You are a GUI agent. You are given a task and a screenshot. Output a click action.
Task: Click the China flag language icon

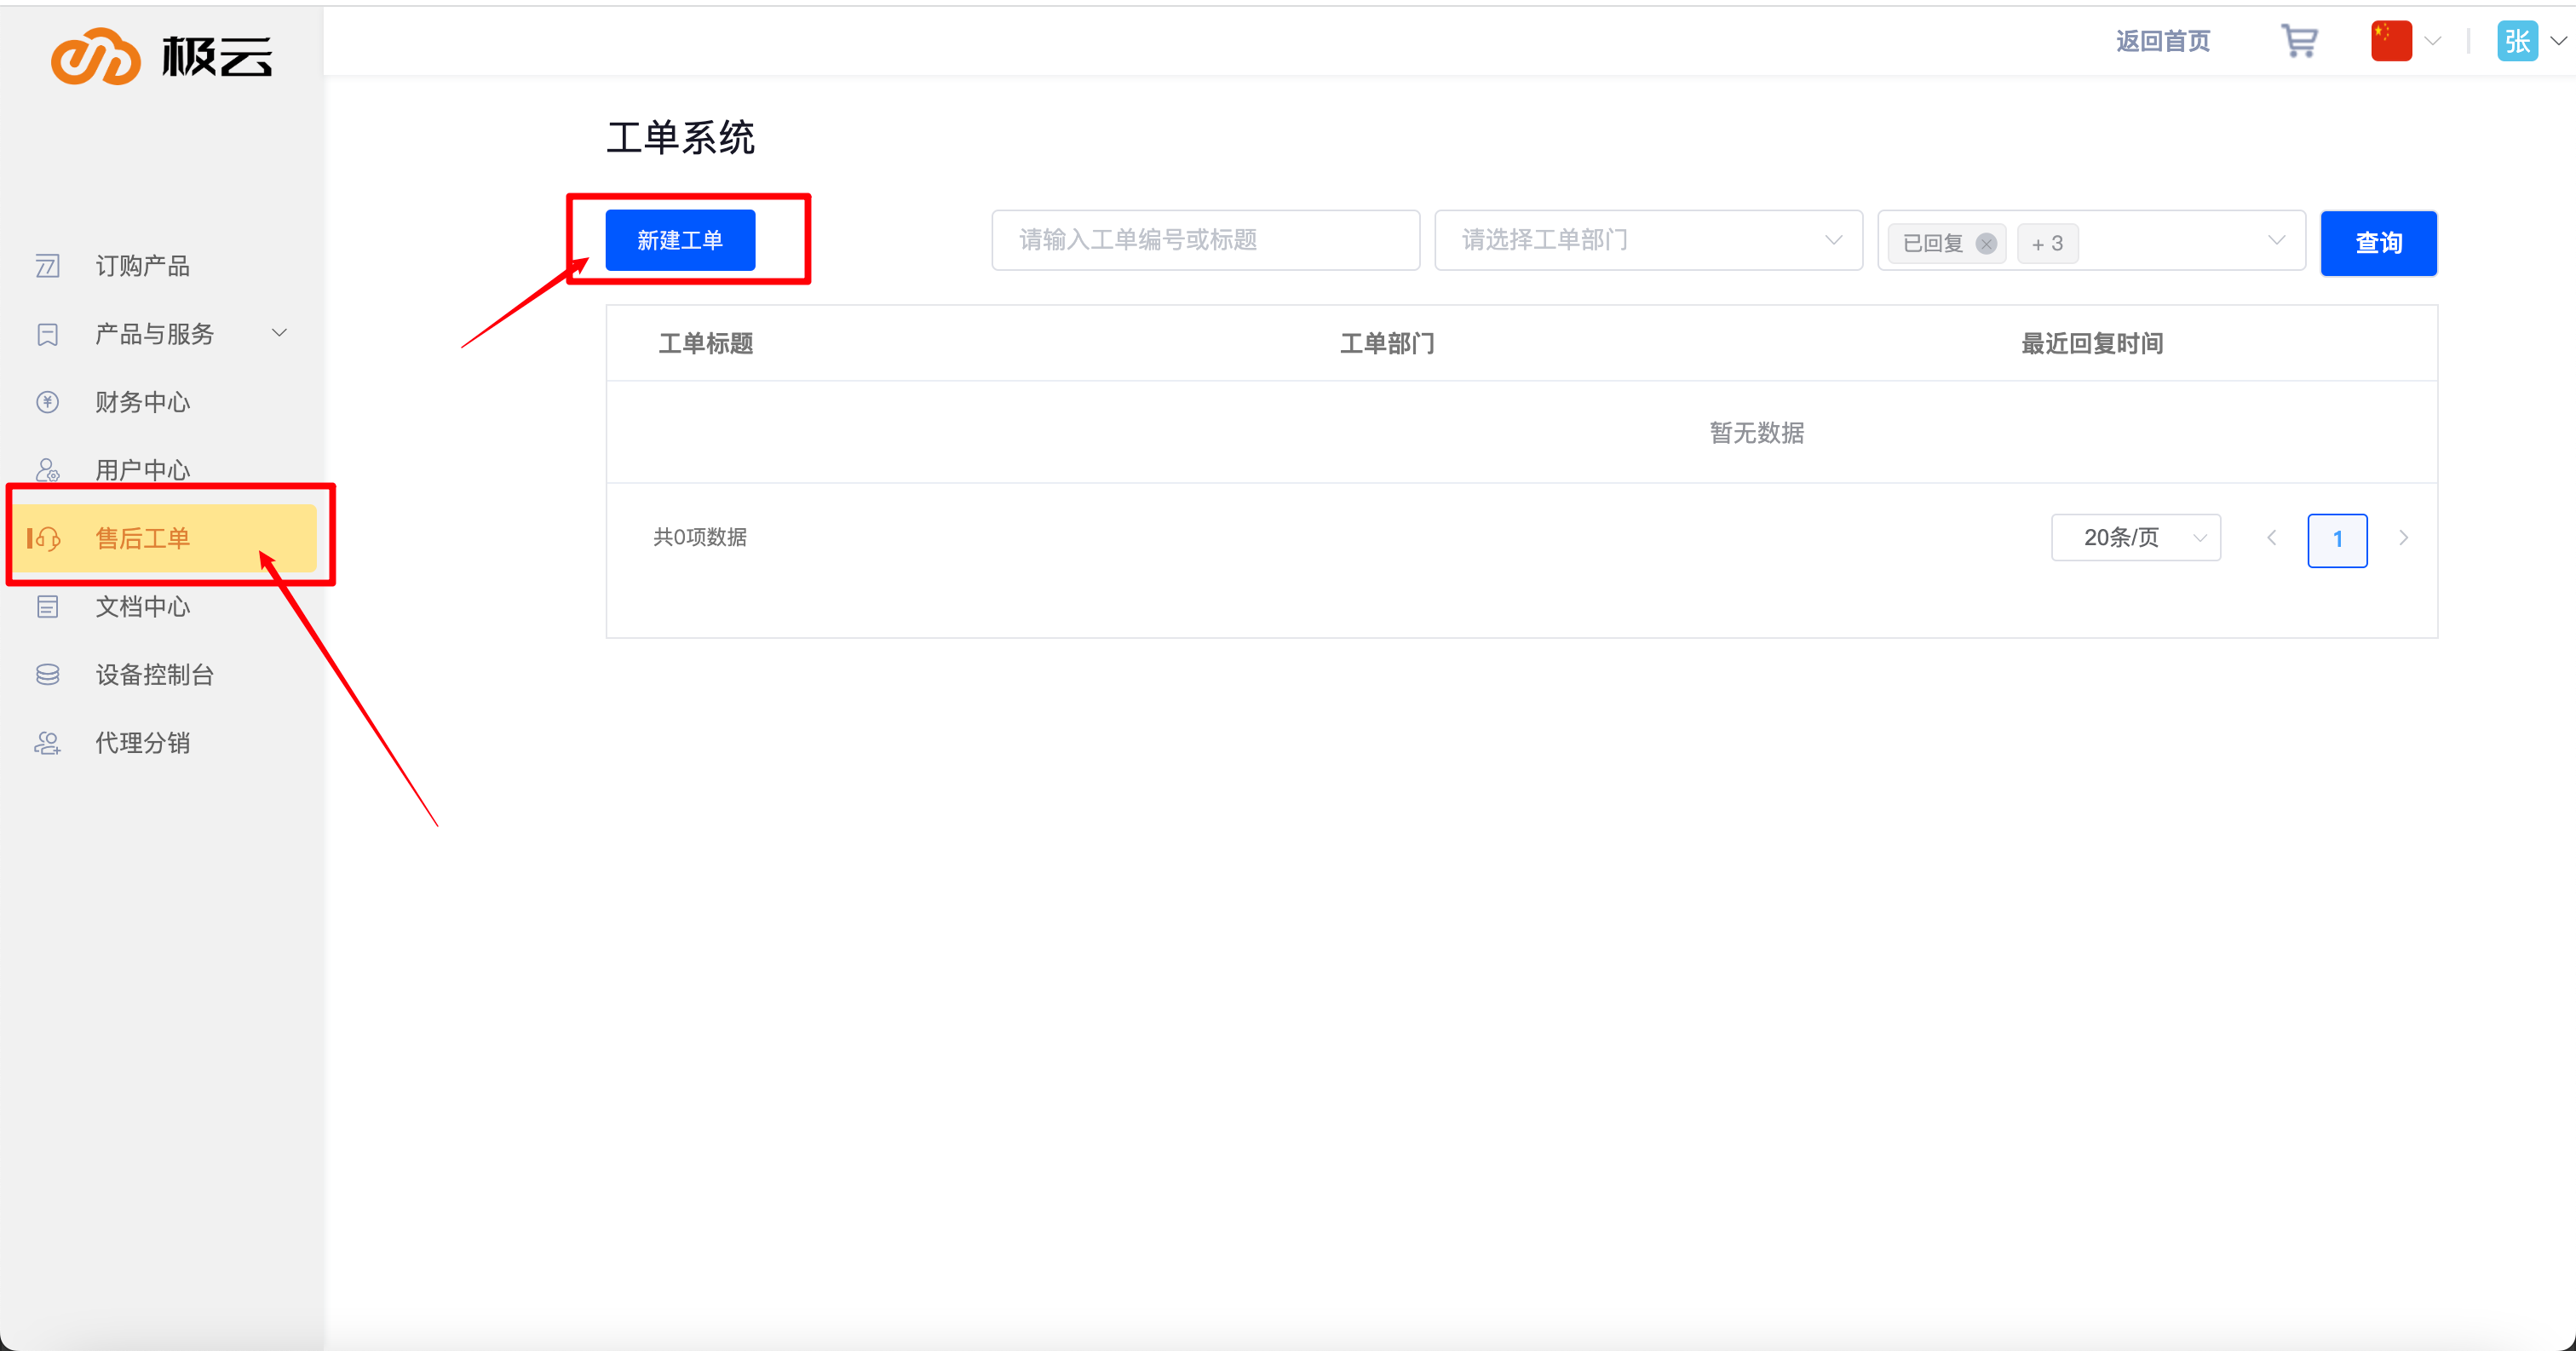tap(2390, 41)
